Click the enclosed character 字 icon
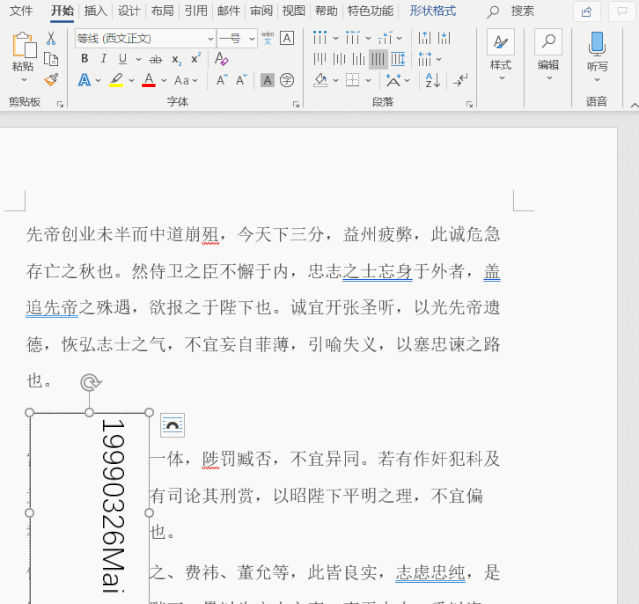The image size is (639, 604). coord(287,80)
